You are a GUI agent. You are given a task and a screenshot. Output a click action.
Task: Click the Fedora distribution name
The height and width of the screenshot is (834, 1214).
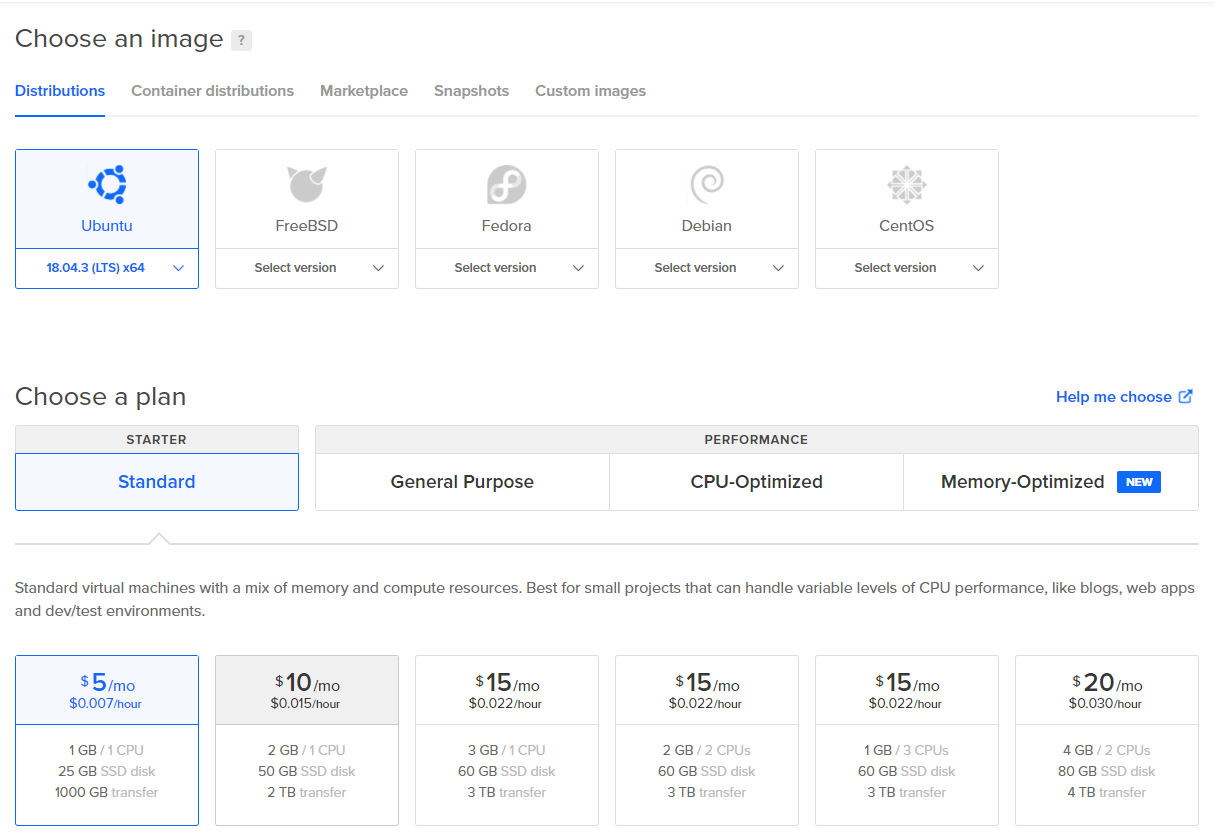507,226
